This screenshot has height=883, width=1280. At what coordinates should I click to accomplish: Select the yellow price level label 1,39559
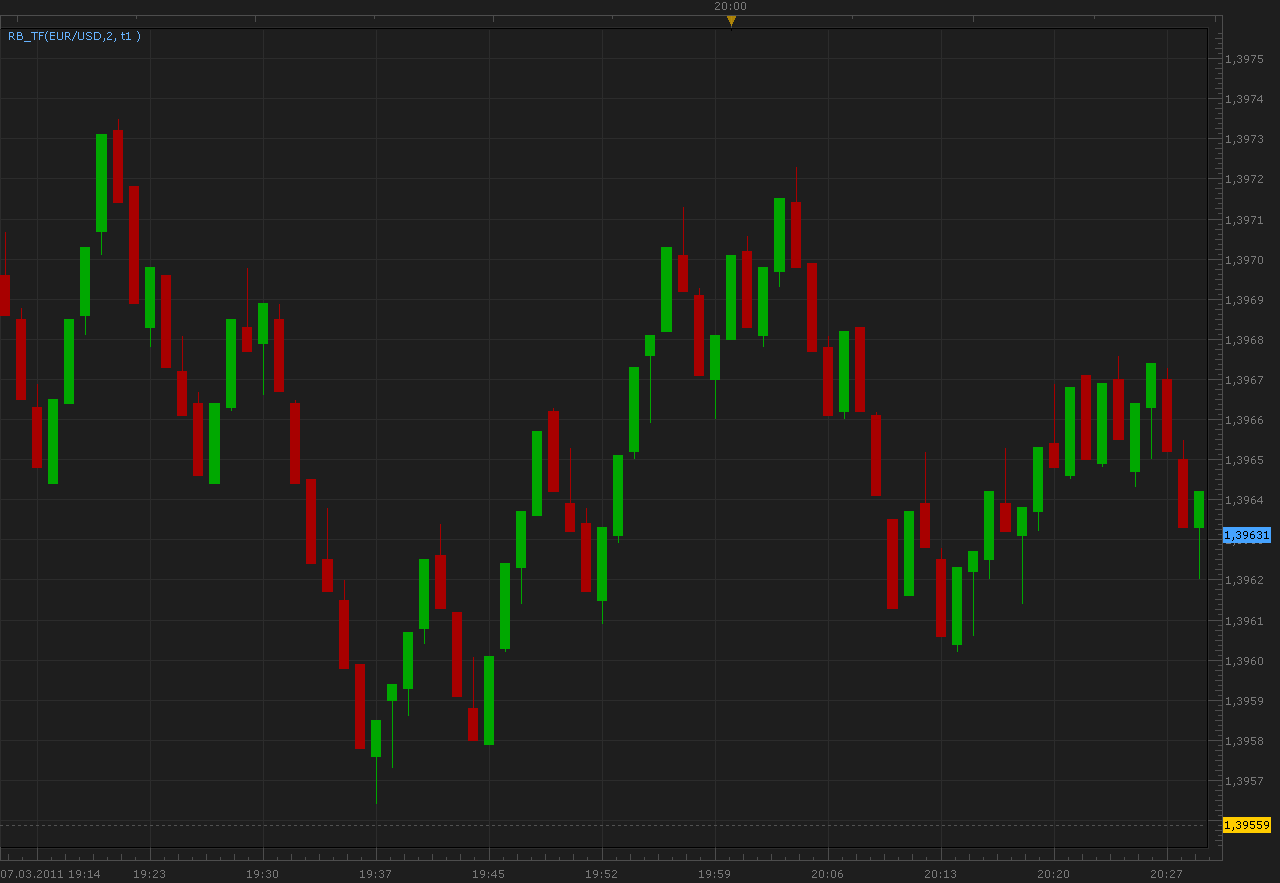1247,825
